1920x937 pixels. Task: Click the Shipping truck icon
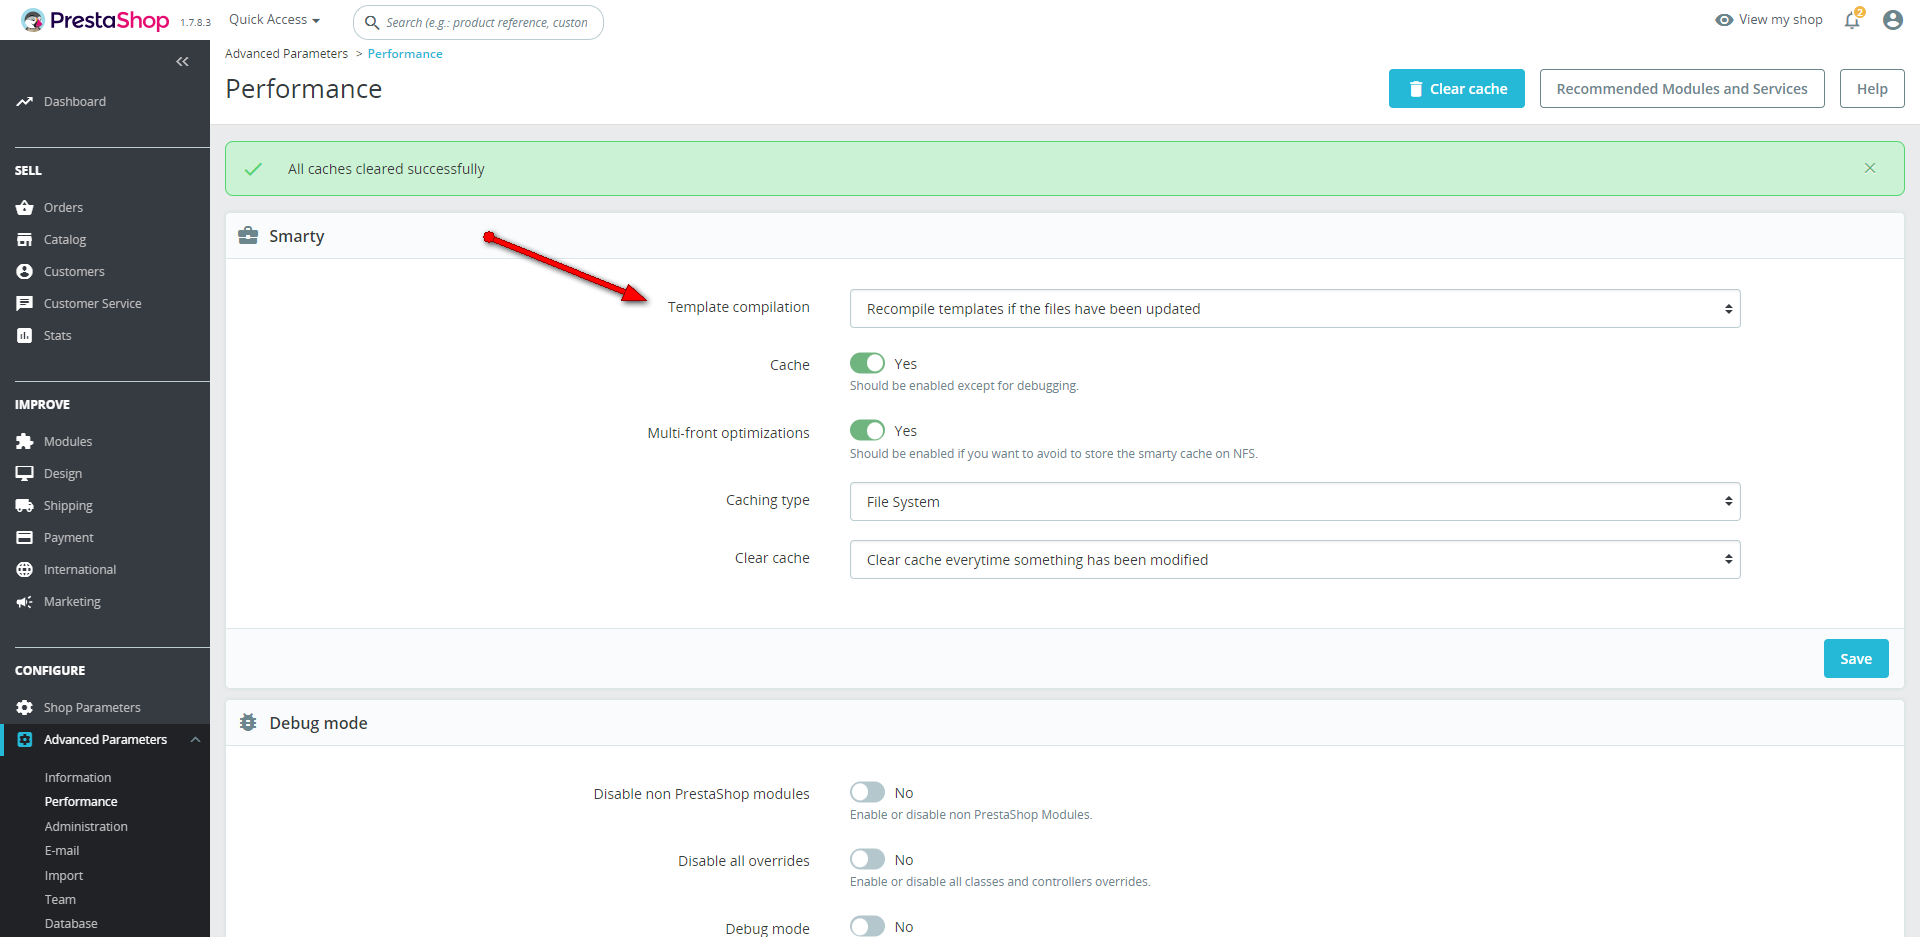pos(25,506)
